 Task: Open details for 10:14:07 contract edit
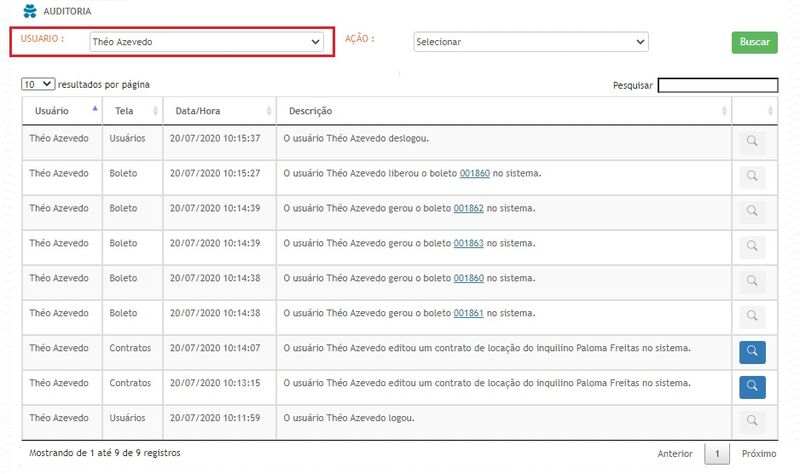point(752,352)
